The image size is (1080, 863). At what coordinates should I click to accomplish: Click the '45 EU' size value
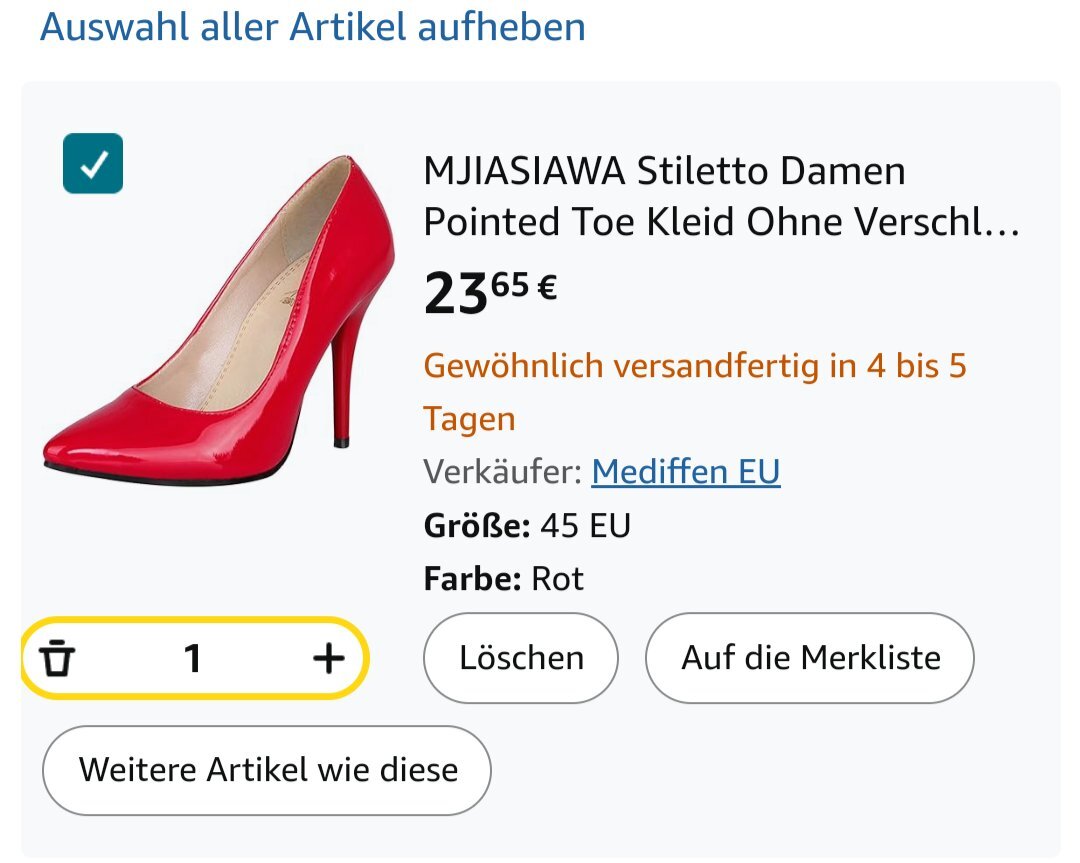click(x=585, y=525)
